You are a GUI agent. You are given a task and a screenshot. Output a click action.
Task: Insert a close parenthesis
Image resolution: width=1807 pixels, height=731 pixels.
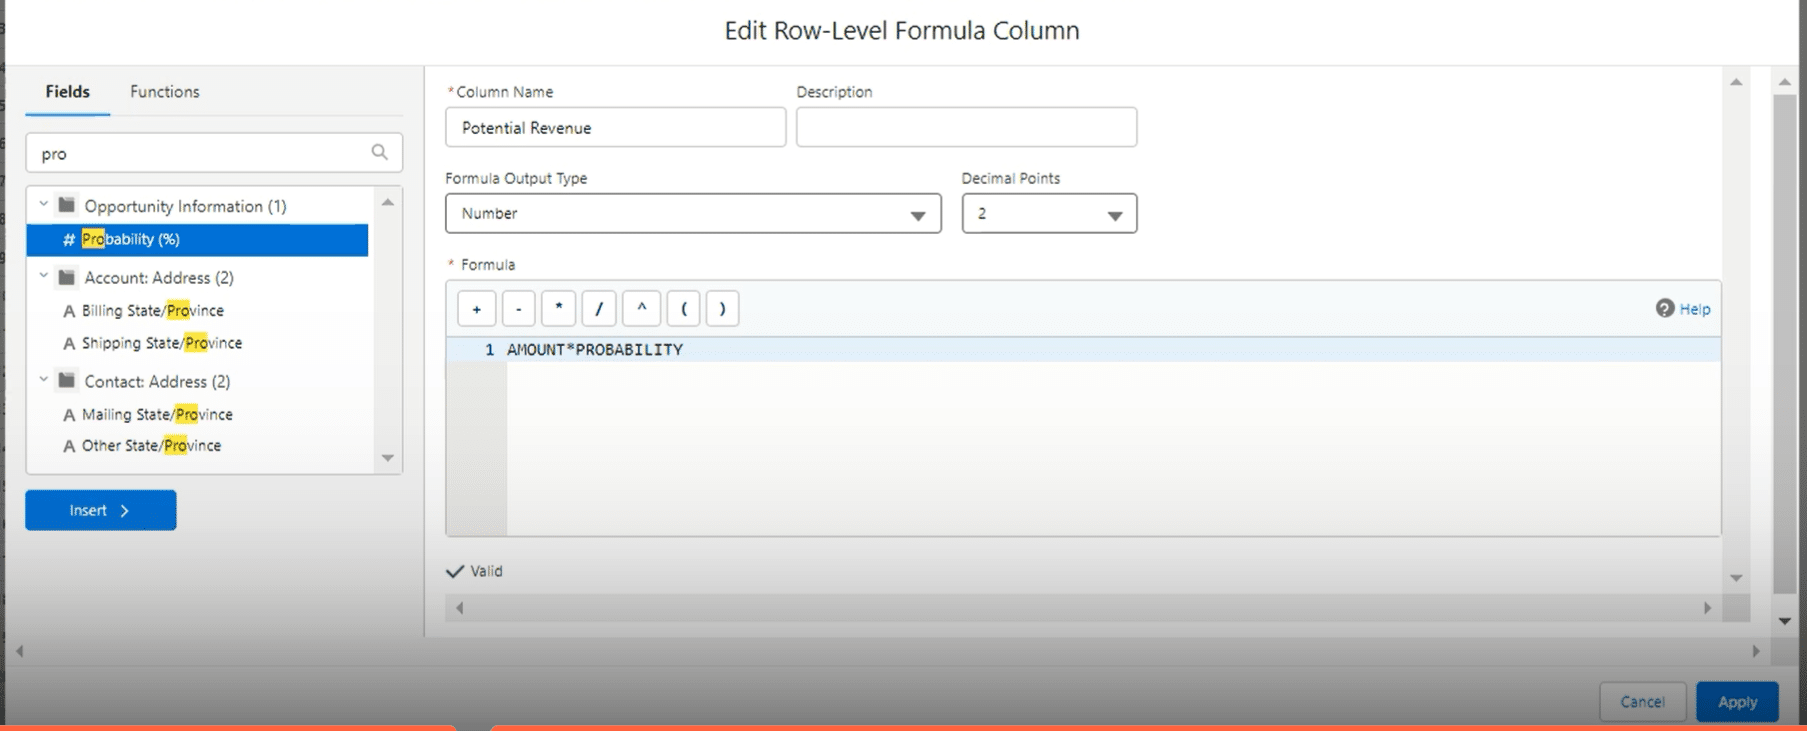722,309
